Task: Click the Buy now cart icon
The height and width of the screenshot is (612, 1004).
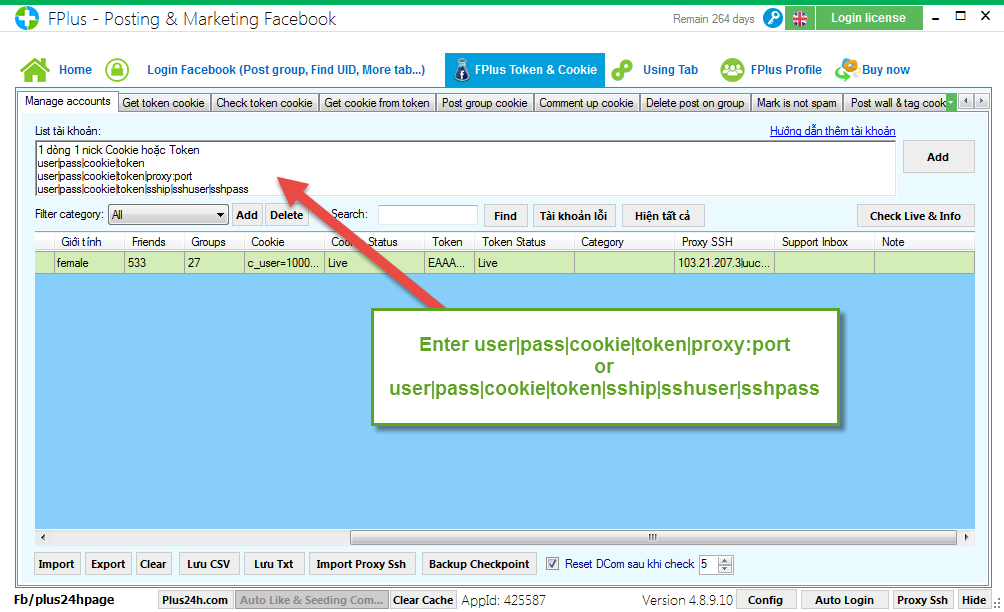Action: 847,70
